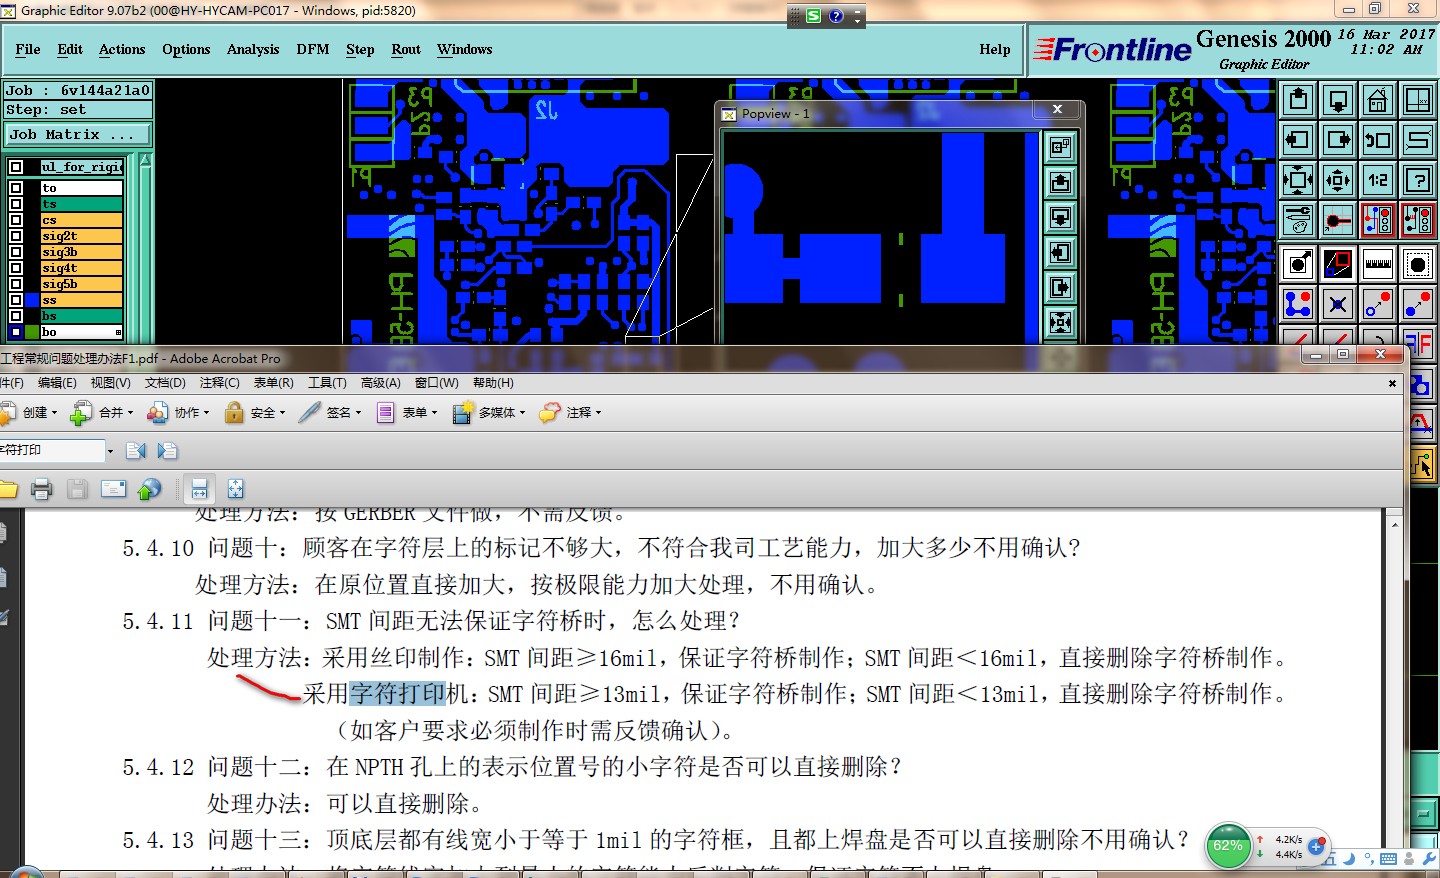Click the Popview pan down icon
This screenshot has height=878, width=1440.
tap(1060, 217)
